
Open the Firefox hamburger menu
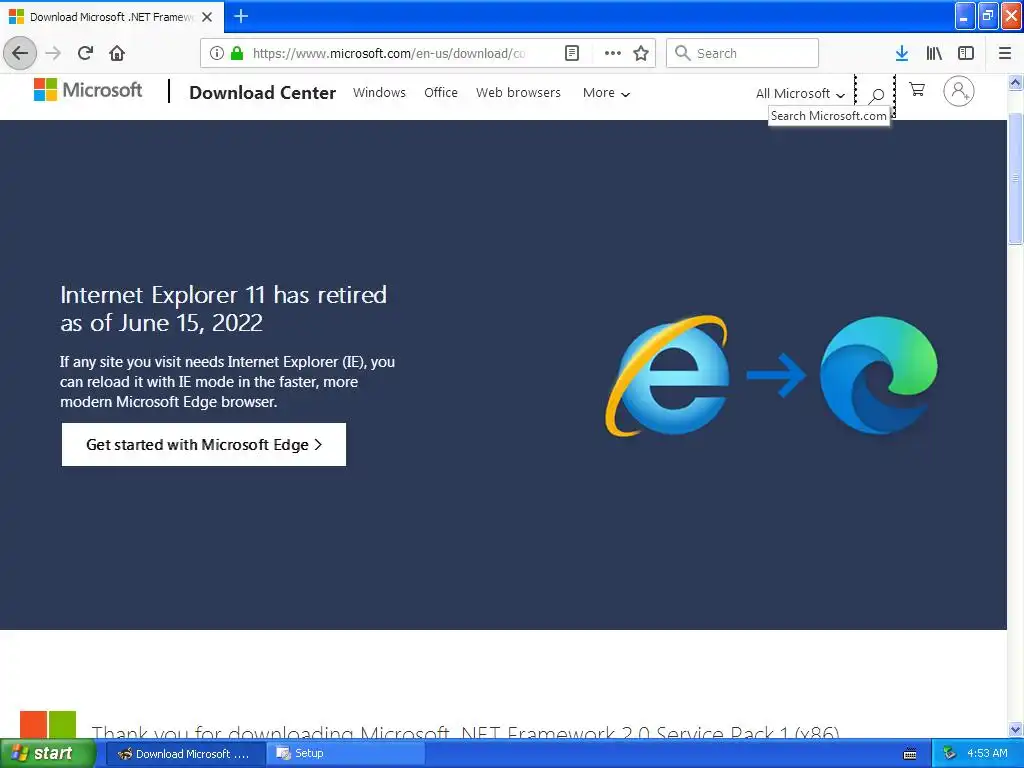(1005, 53)
